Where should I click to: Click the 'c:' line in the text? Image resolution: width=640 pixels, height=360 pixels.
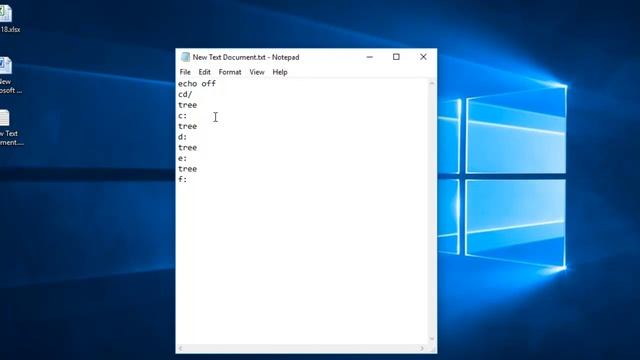(x=182, y=116)
